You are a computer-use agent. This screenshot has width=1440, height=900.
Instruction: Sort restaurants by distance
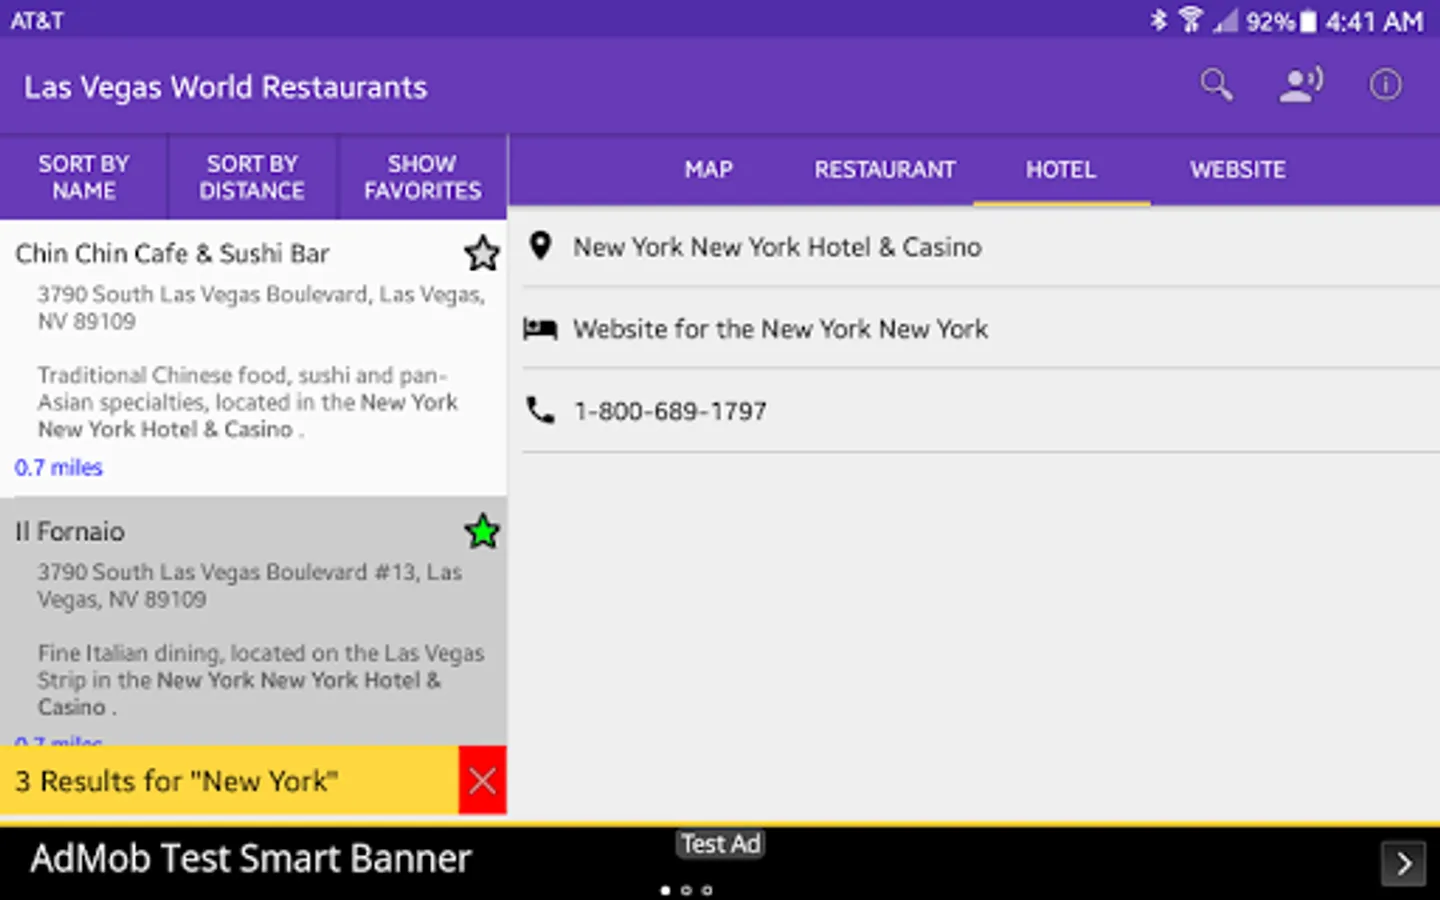tap(252, 177)
